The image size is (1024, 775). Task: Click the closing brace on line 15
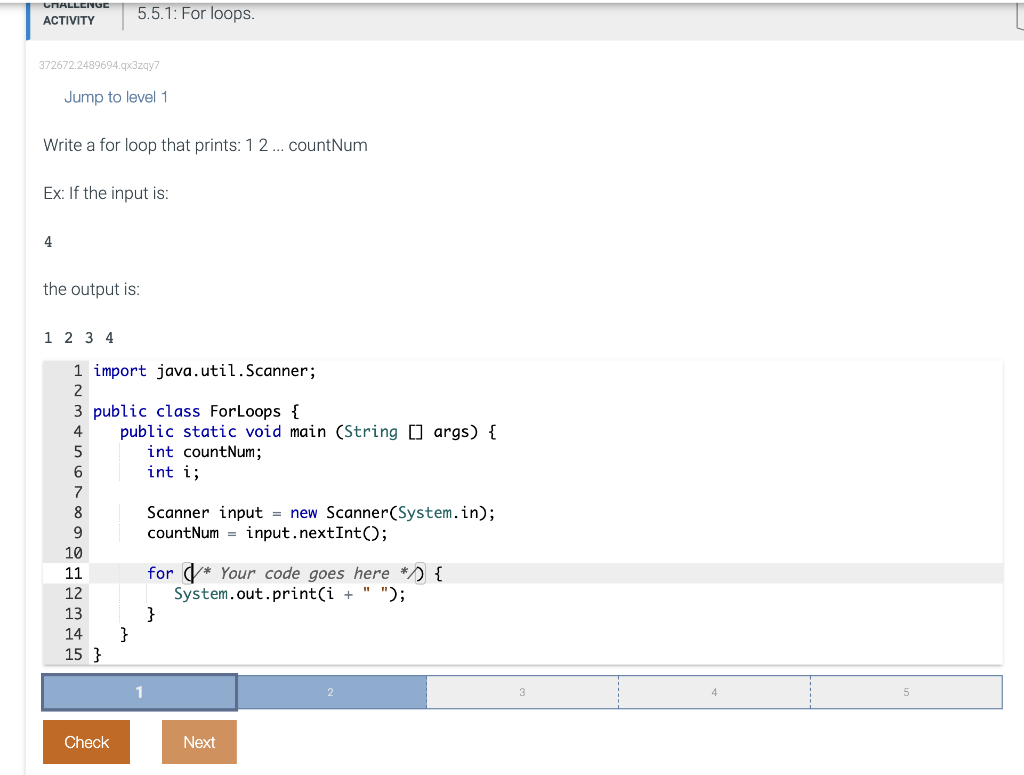pos(96,654)
